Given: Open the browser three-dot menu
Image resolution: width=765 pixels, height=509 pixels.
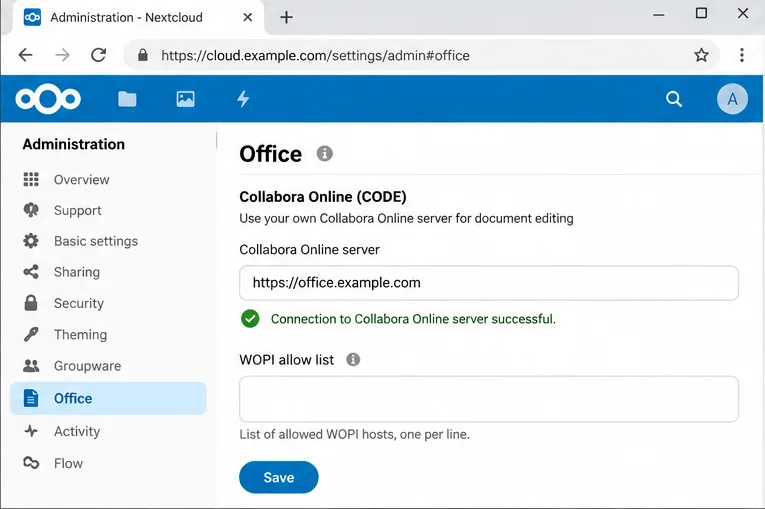Looking at the screenshot, I should 742,55.
